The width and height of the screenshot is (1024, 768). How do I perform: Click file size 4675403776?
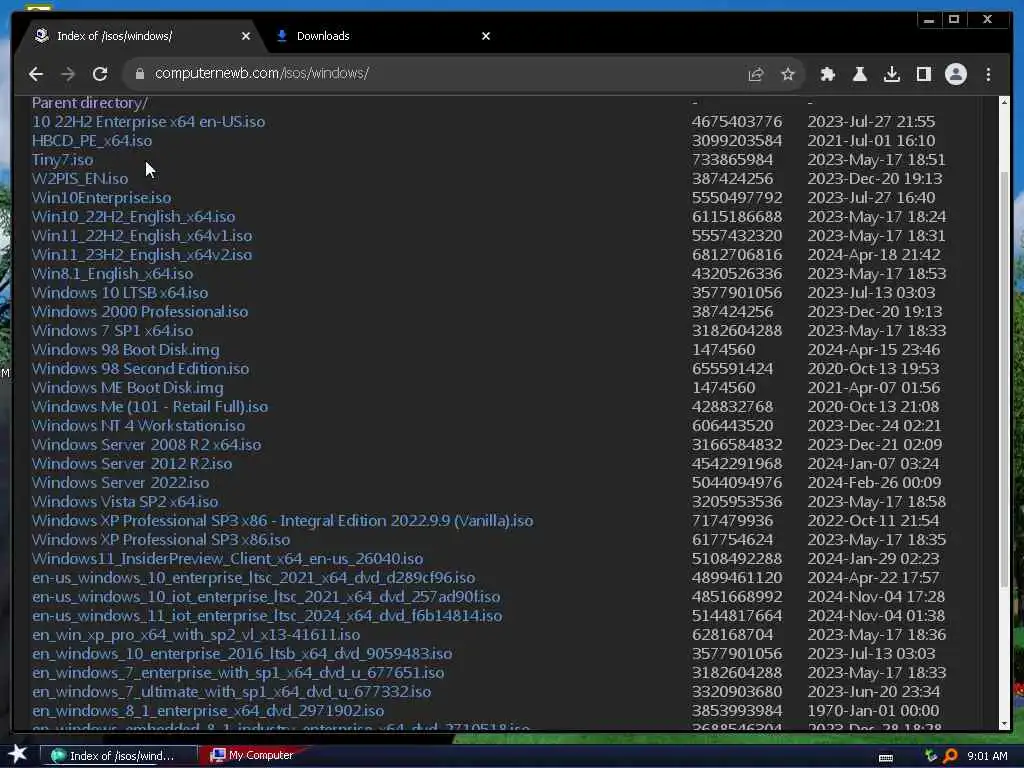pyautogui.click(x=737, y=121)
